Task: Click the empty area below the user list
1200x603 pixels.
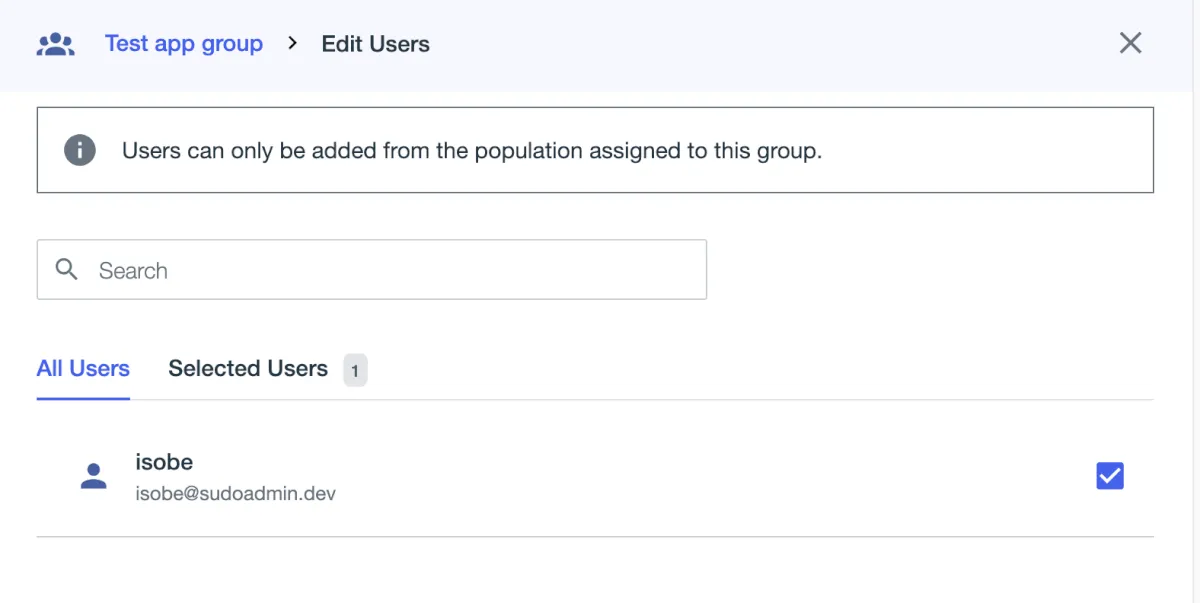Action: (600, 572)
